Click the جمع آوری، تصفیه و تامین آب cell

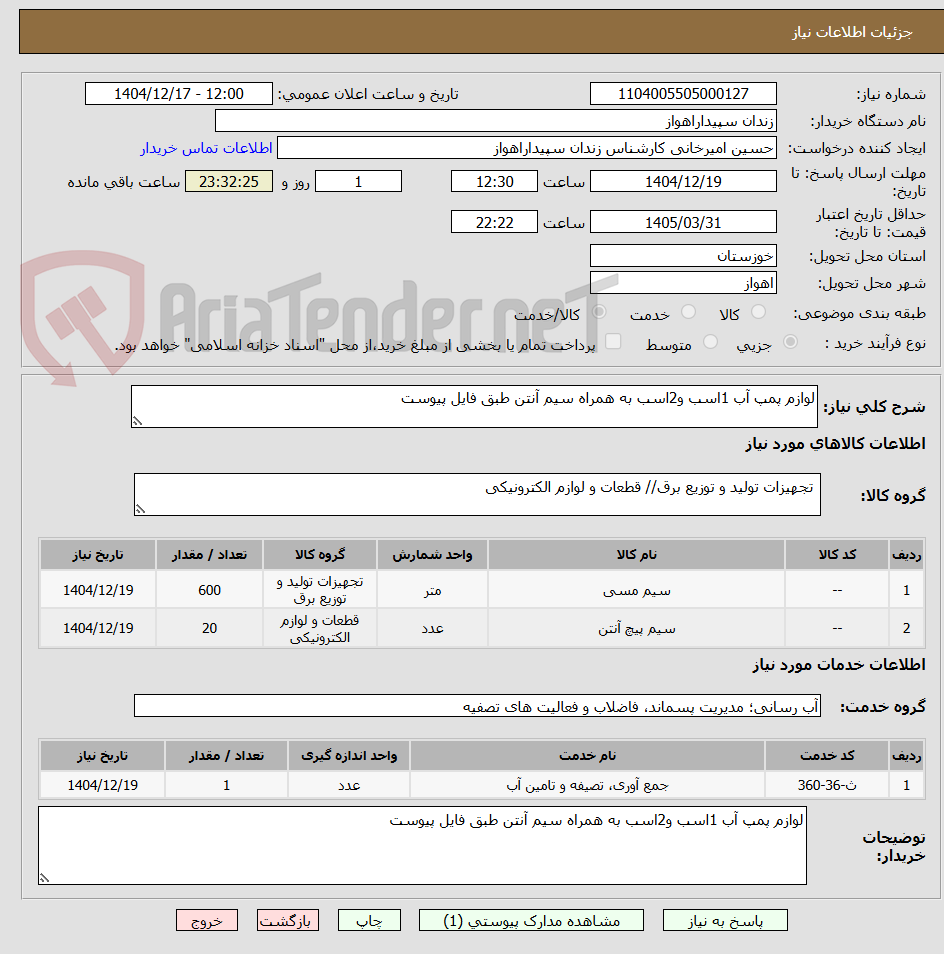tap(587, 785)
